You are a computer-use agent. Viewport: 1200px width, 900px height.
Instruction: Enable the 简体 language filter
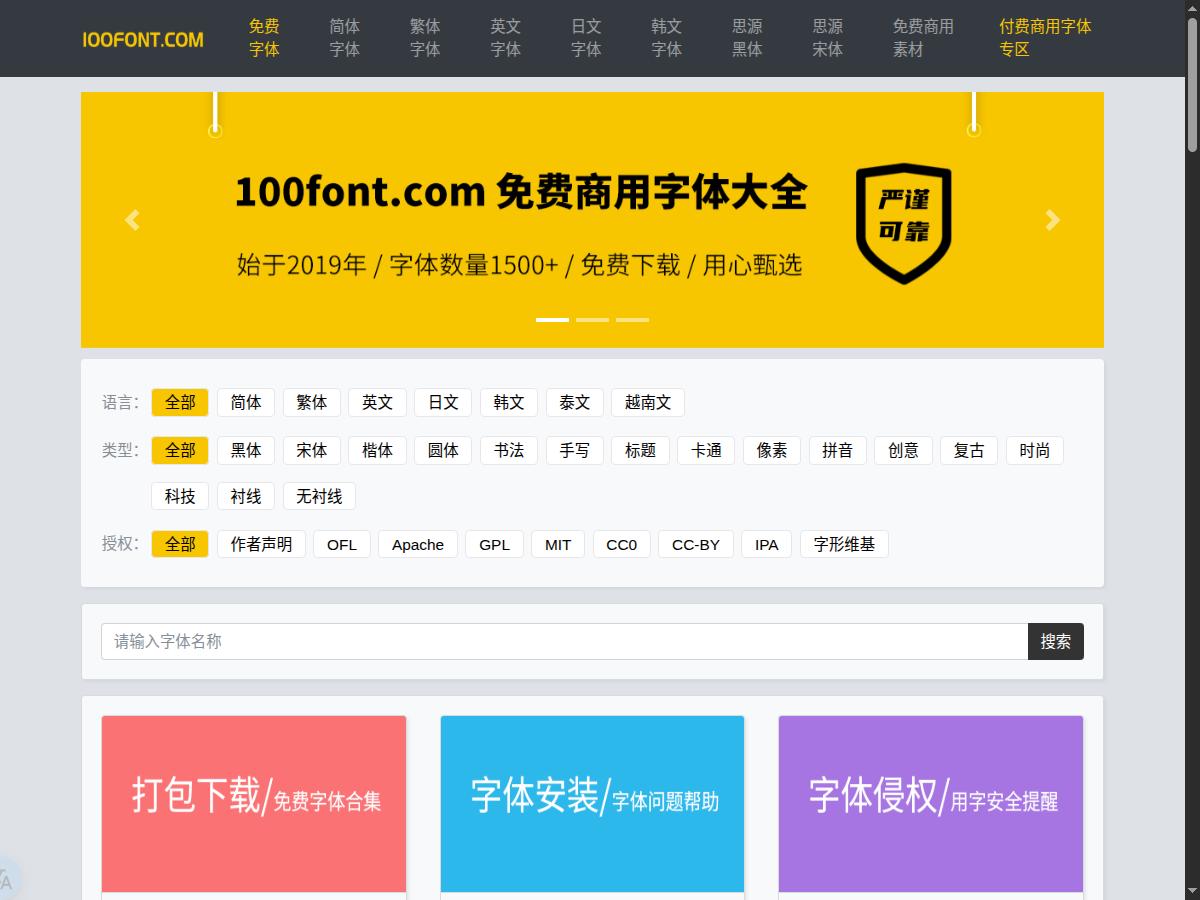point(246,402)
